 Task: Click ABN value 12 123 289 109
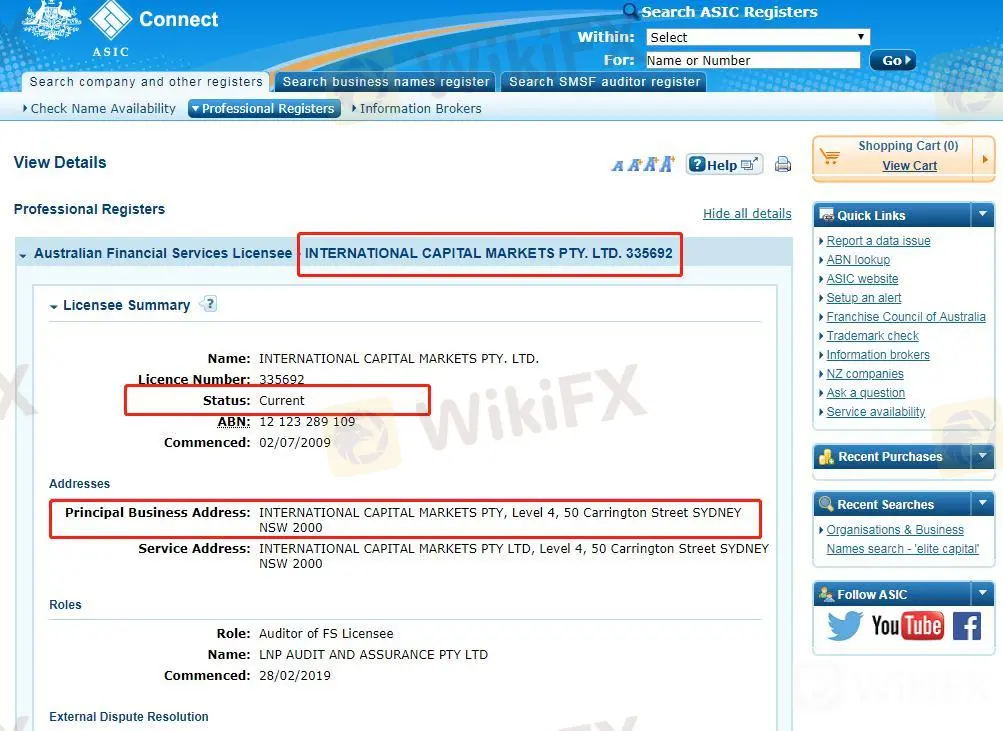click(x=307, y=421)
